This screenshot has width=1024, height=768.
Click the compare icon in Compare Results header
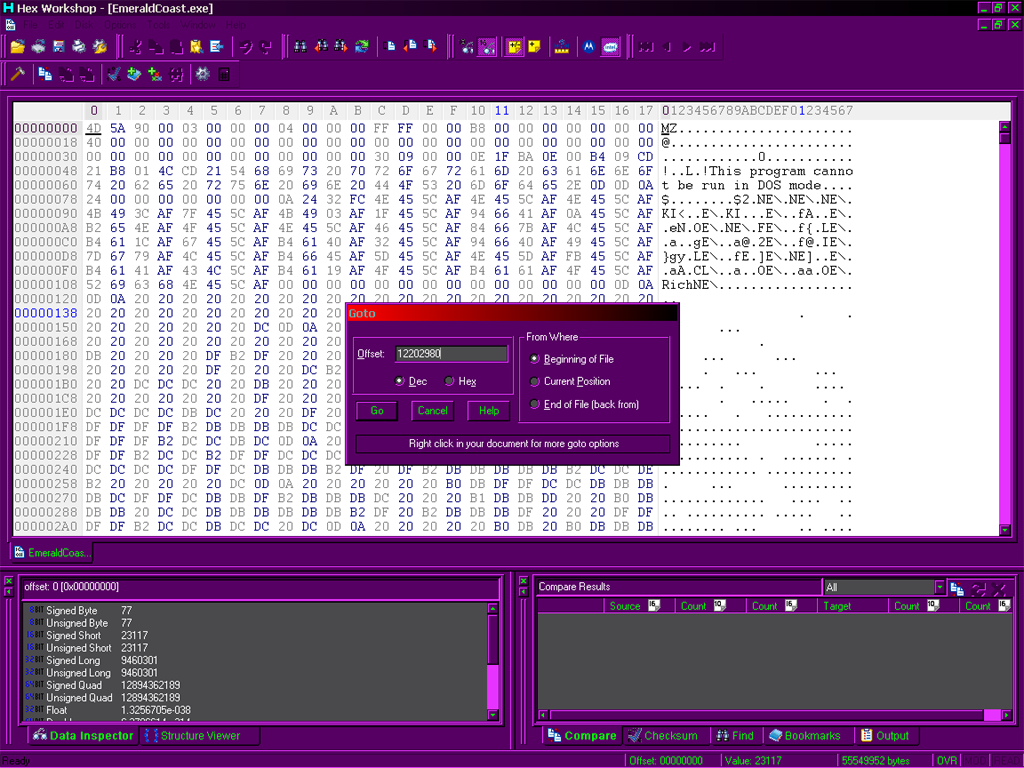tap(957, 588)
